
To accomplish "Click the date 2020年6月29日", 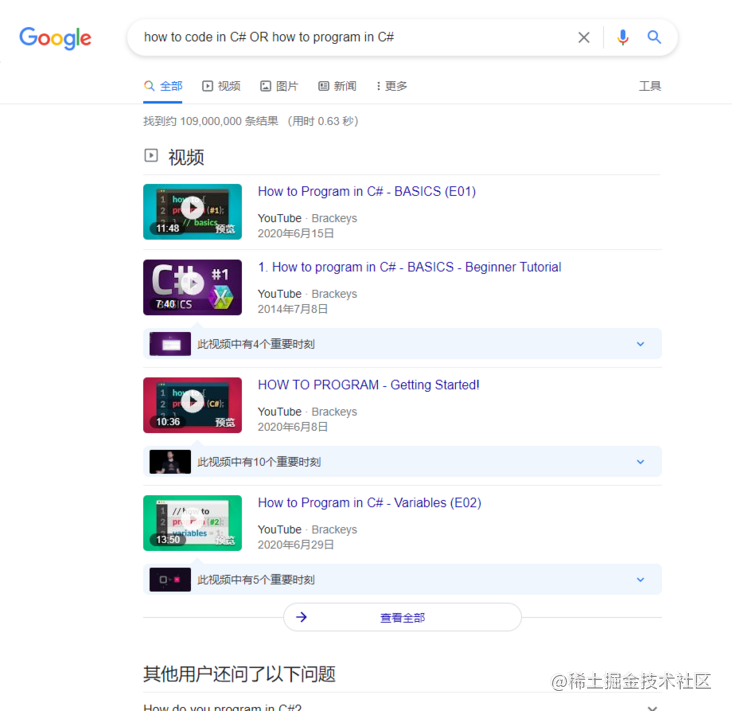I will pos(296,545).
